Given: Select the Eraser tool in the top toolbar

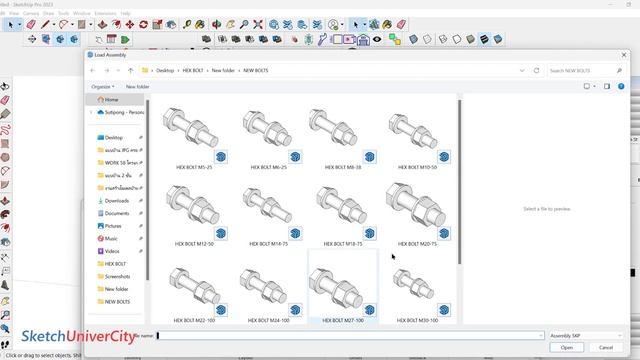Looking at the screenshot, I should click(31, 24).
